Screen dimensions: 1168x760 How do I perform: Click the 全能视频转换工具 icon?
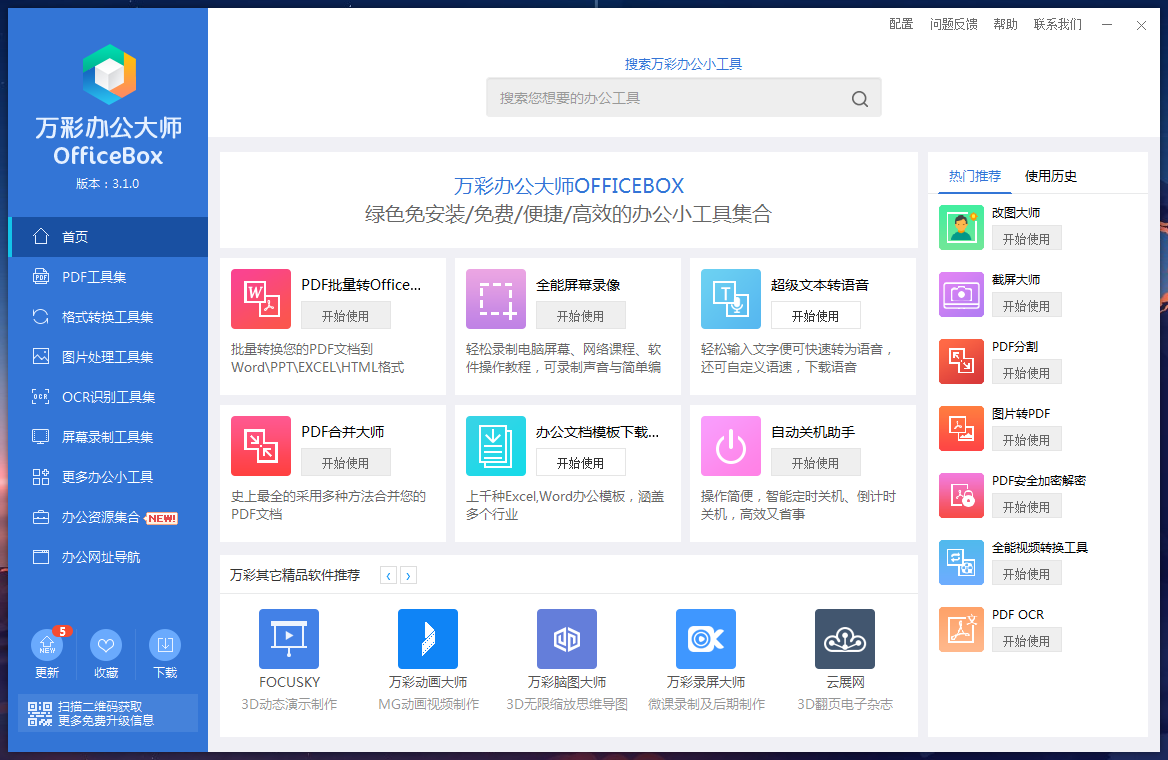(961, 563)
